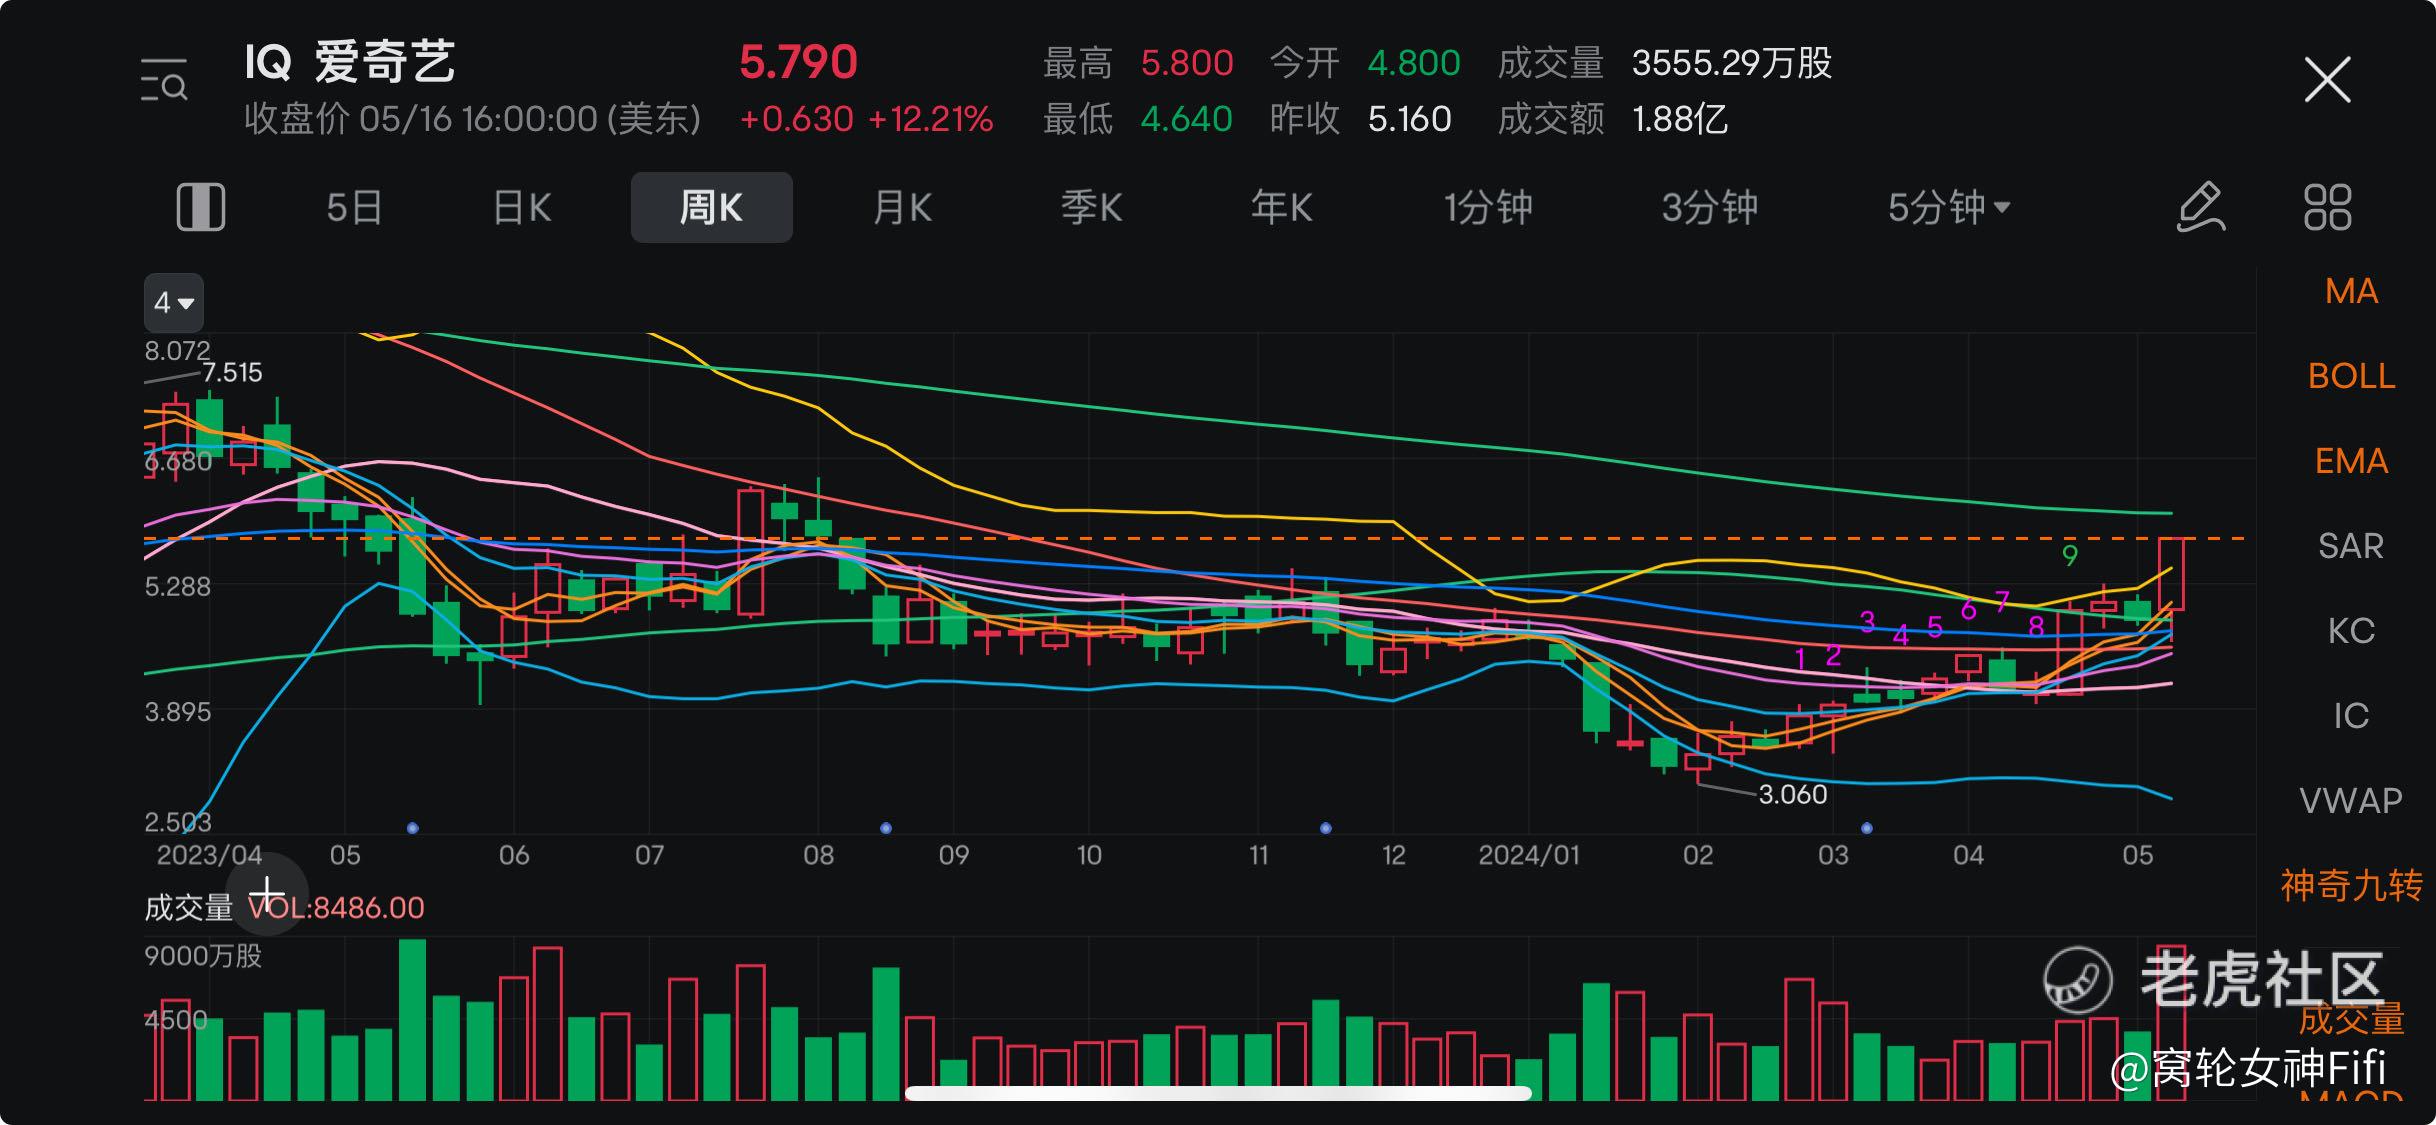Toggle the VWAP indicator

[x=2351, y=801]
